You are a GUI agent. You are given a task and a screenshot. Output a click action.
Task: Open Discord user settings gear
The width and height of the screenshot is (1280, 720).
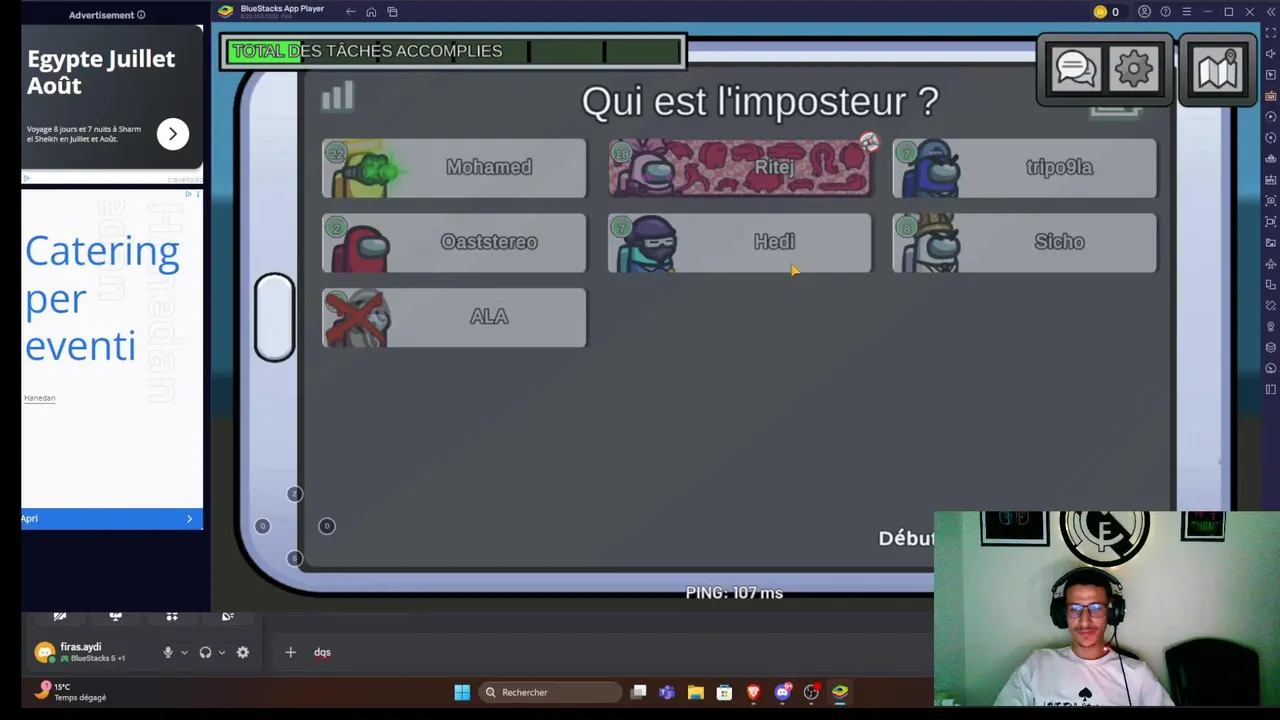tap(243, 652)
